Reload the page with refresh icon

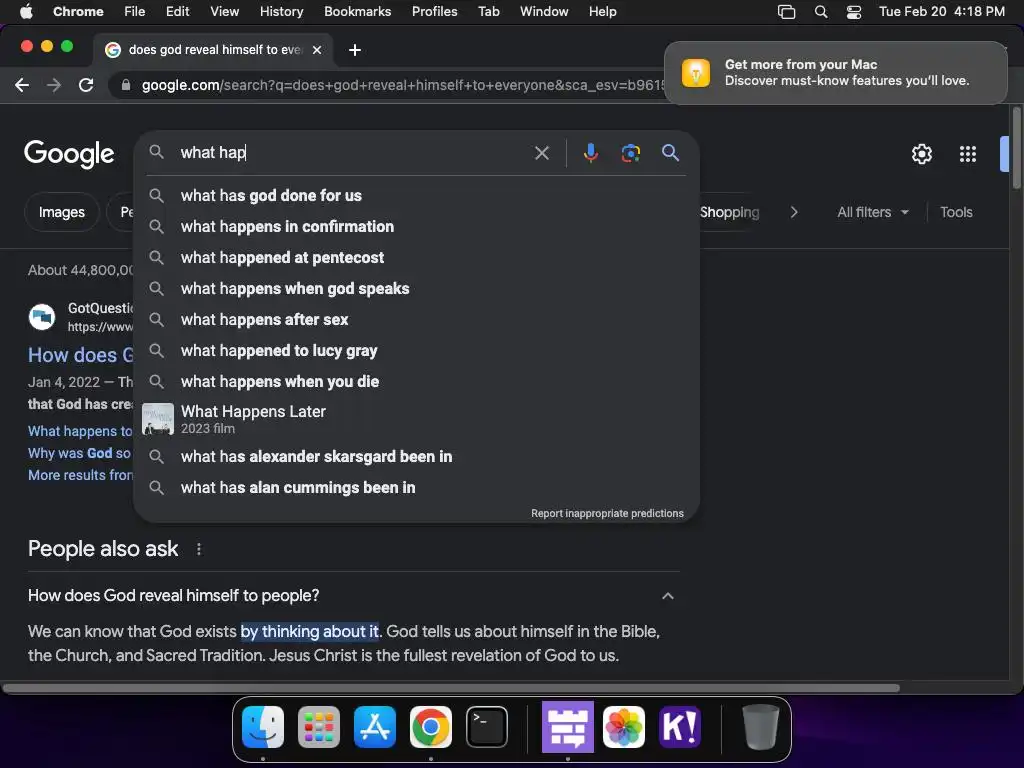coord(86,85)
